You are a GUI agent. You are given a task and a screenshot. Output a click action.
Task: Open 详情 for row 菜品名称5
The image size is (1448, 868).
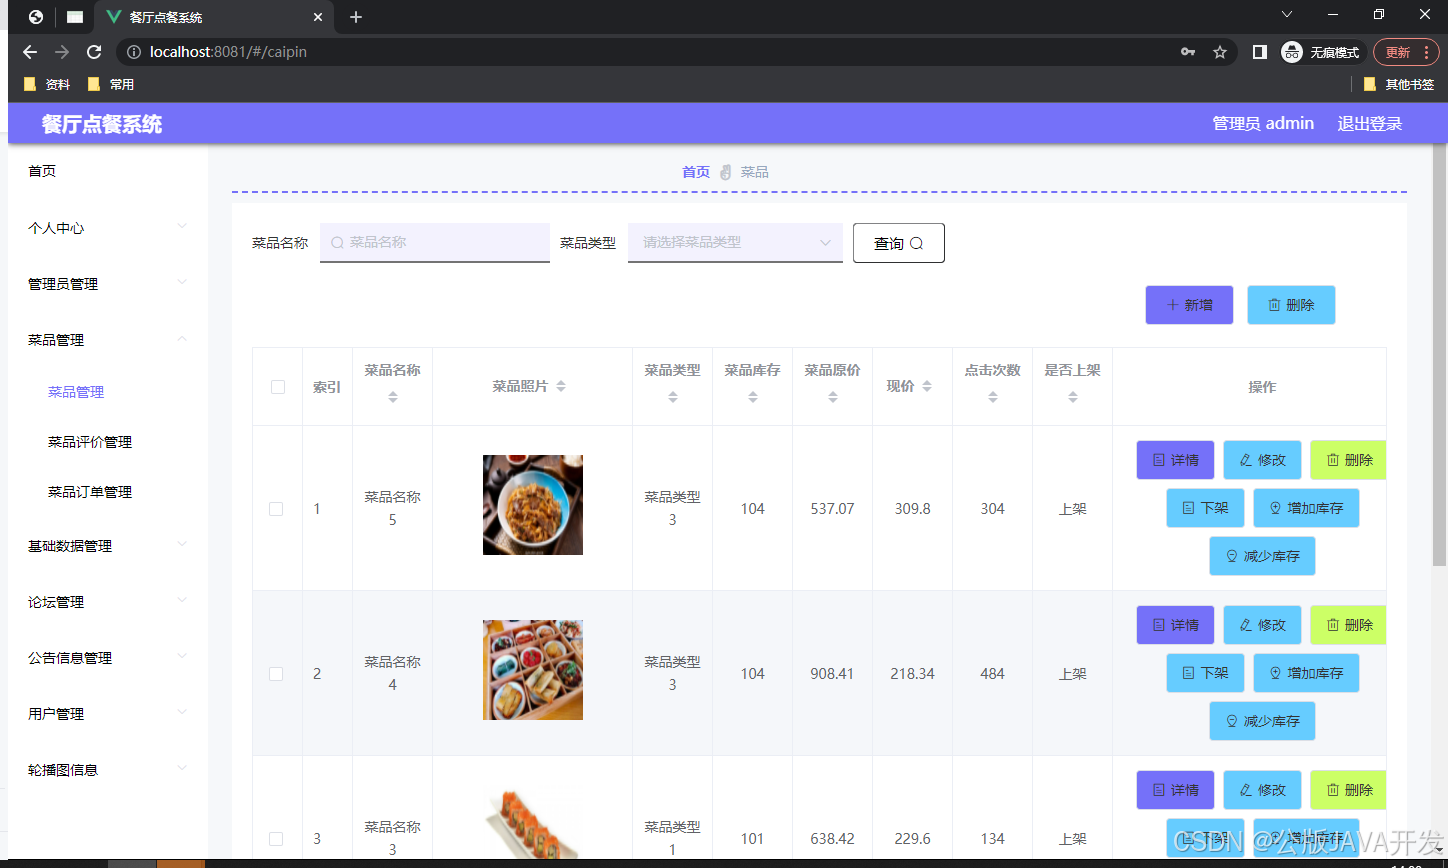point(1175,460)
